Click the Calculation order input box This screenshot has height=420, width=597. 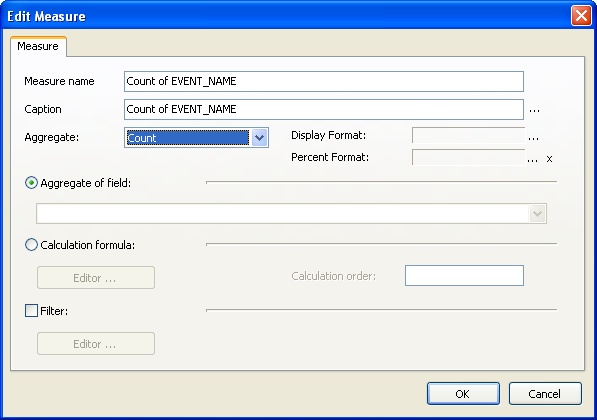(464, 276)
